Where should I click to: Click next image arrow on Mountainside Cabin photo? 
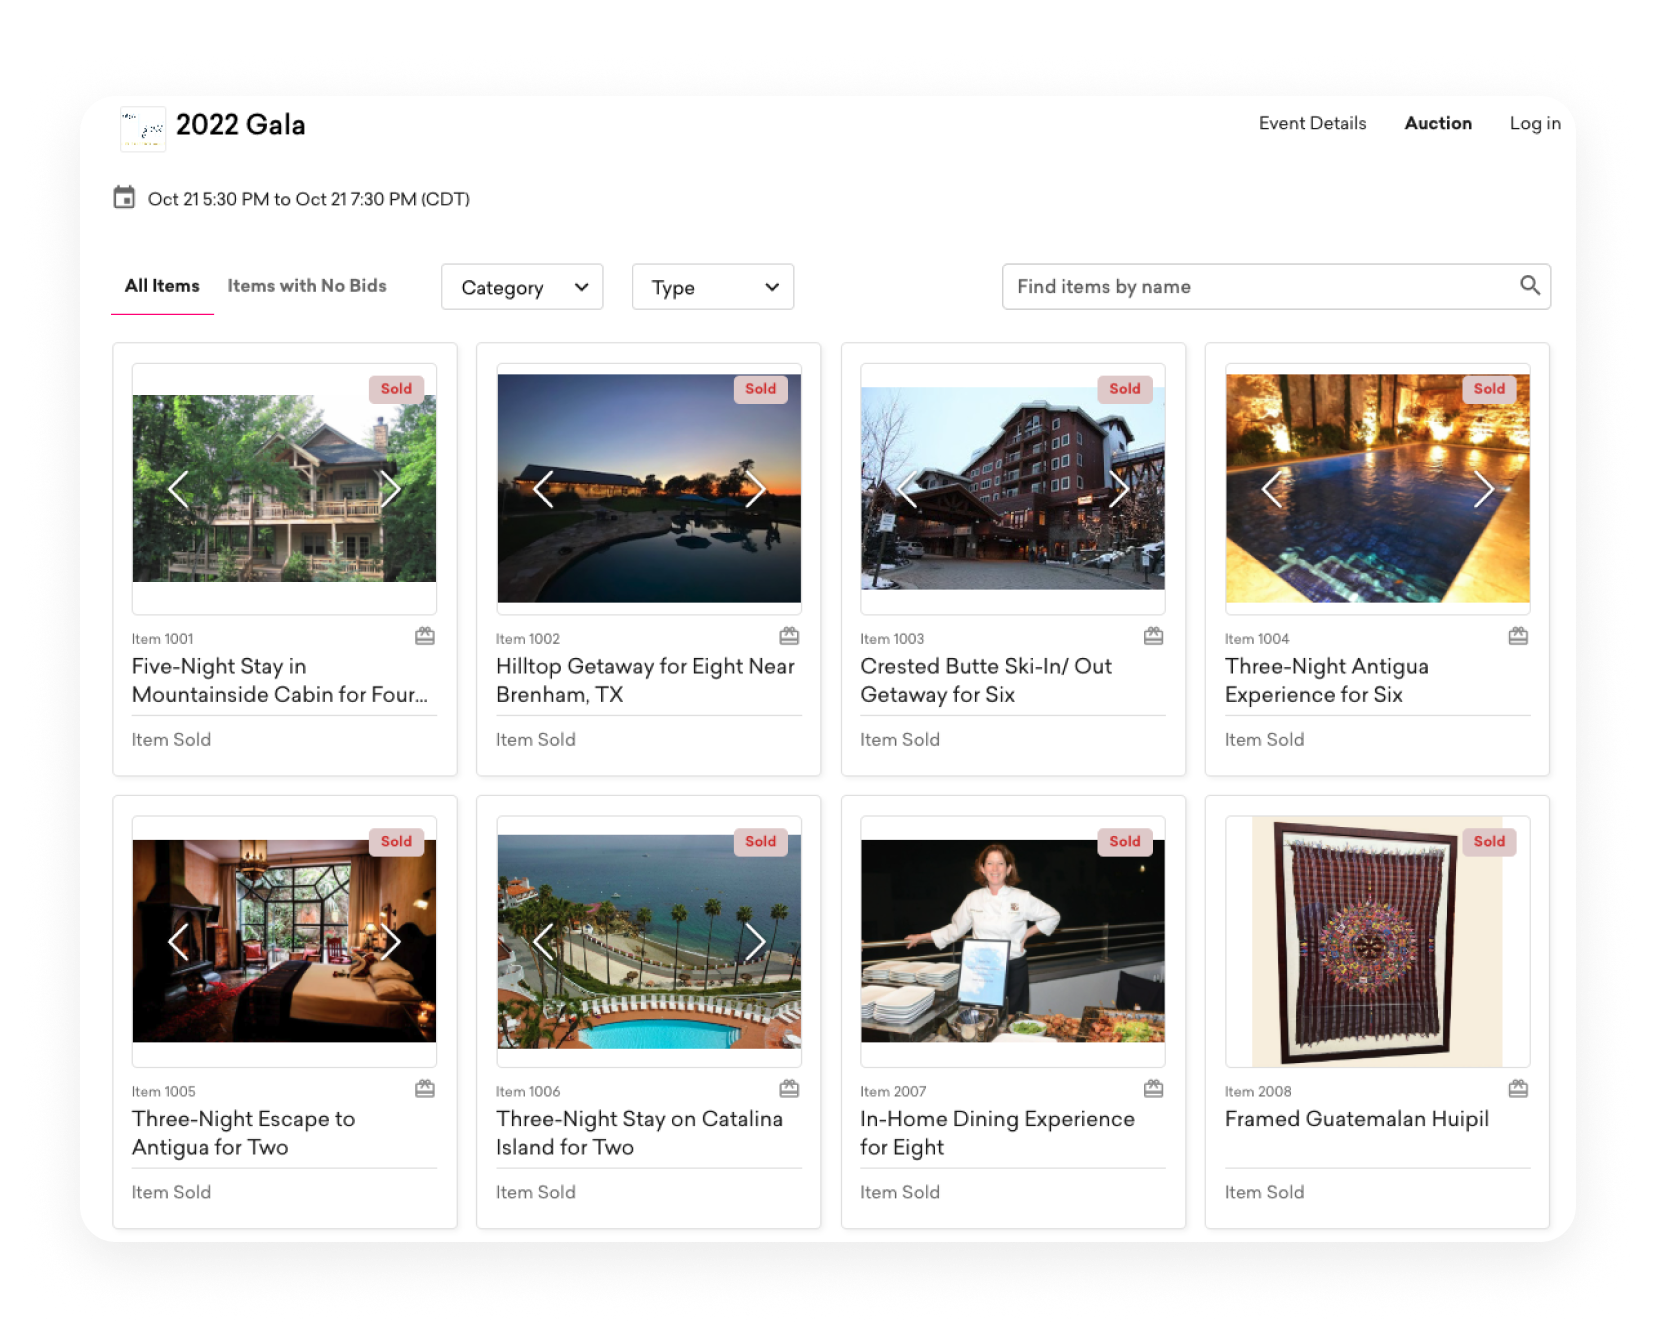(390, 489)
